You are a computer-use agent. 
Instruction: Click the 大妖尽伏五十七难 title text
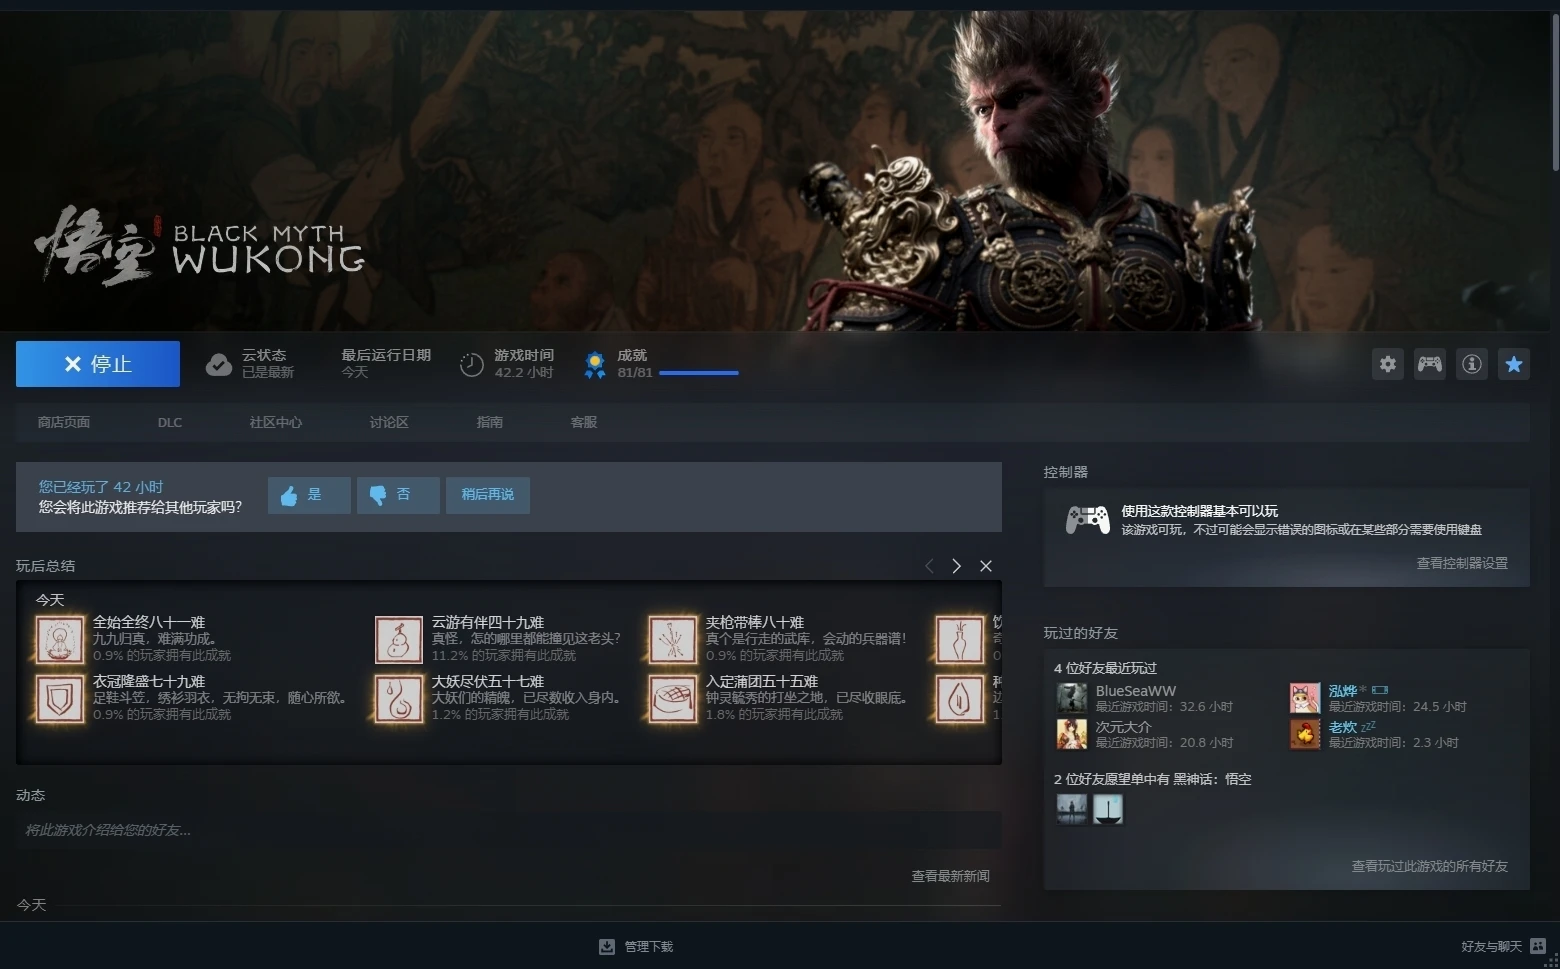click(488, 681)
